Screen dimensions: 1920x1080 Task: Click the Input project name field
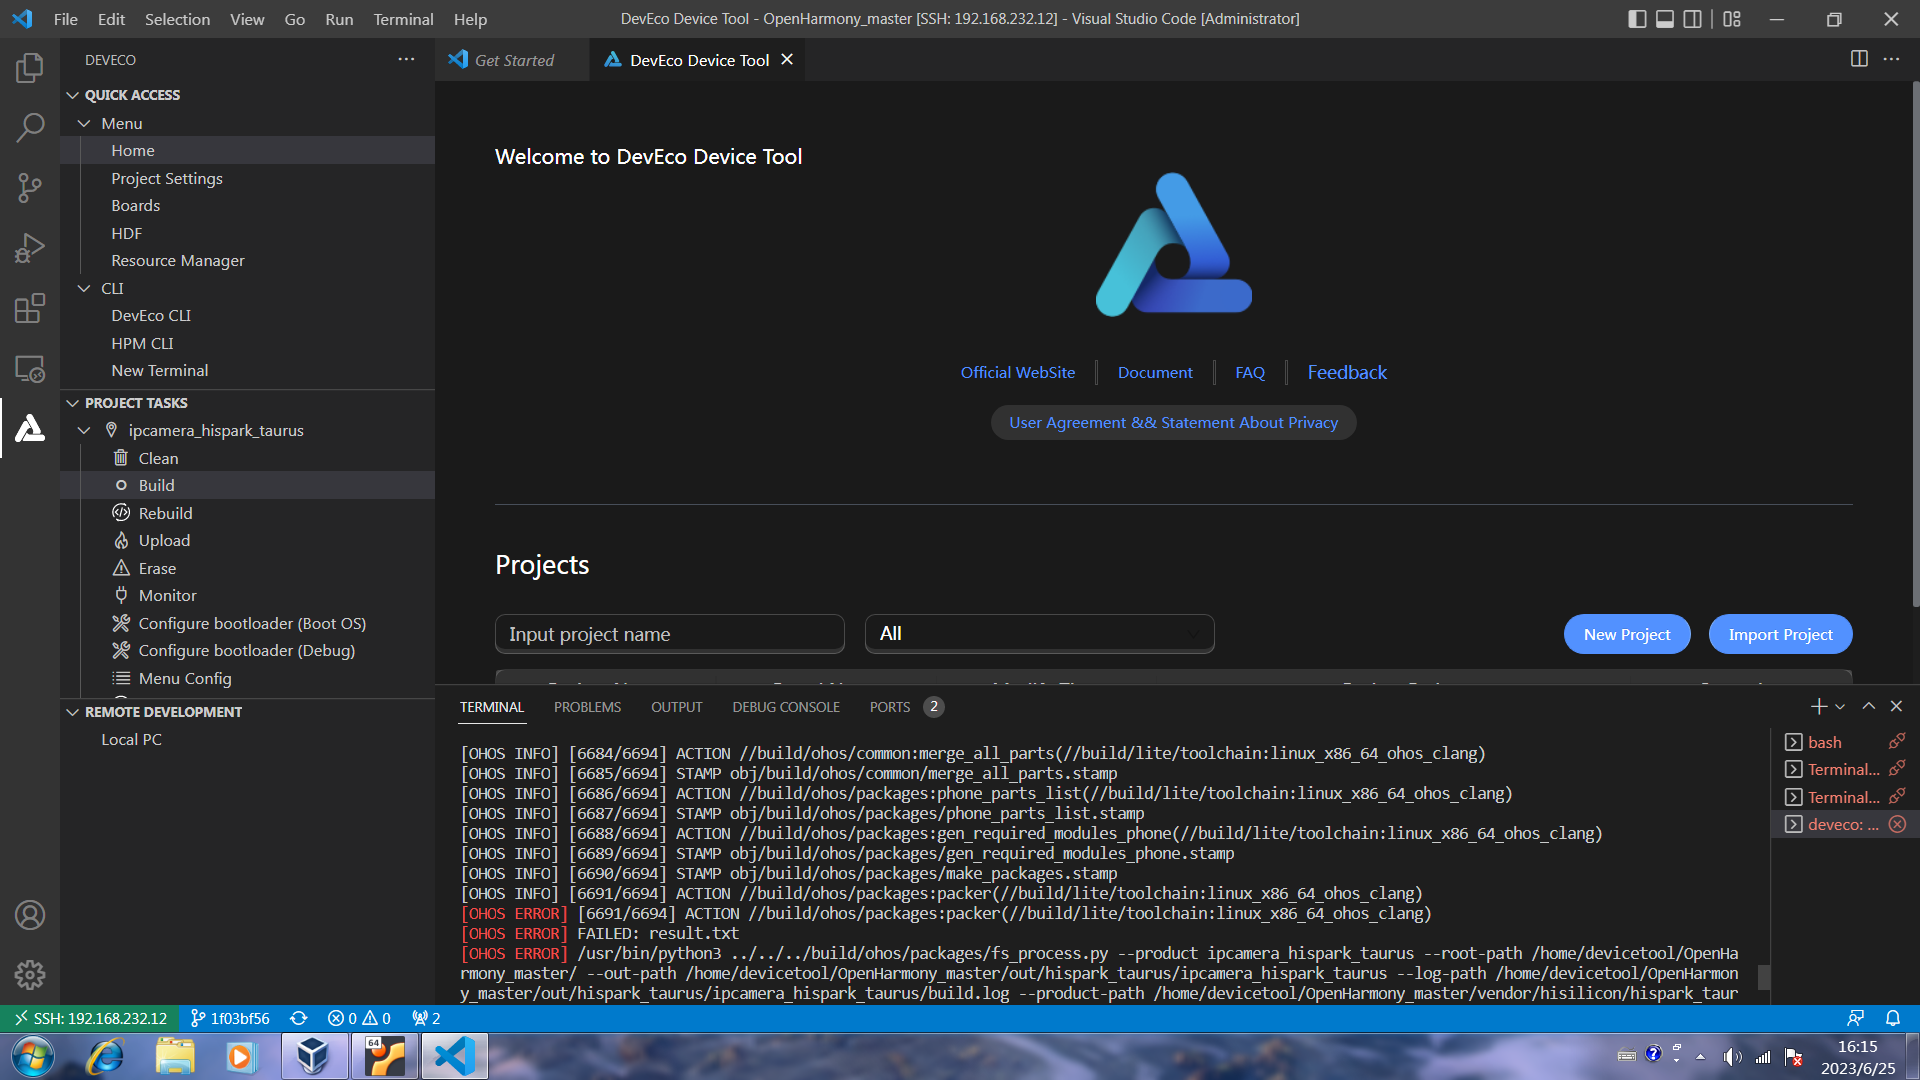pyautogui.click(x=669, y=634)
